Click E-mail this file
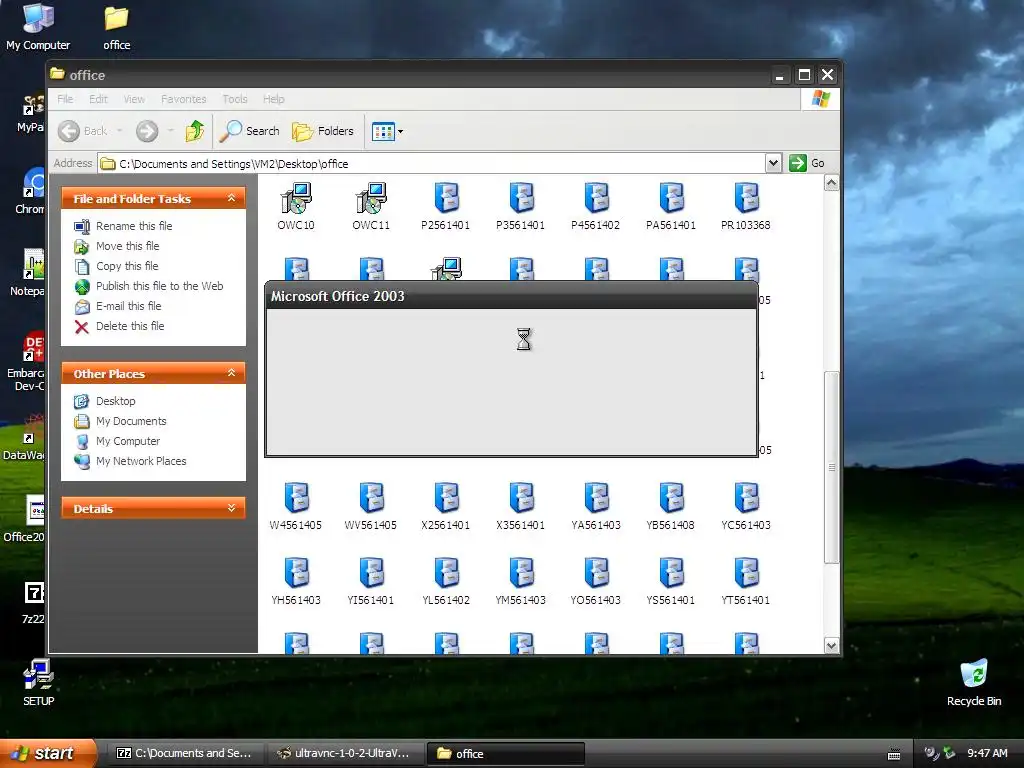The image size is (1024, 768). pos(128,306)
